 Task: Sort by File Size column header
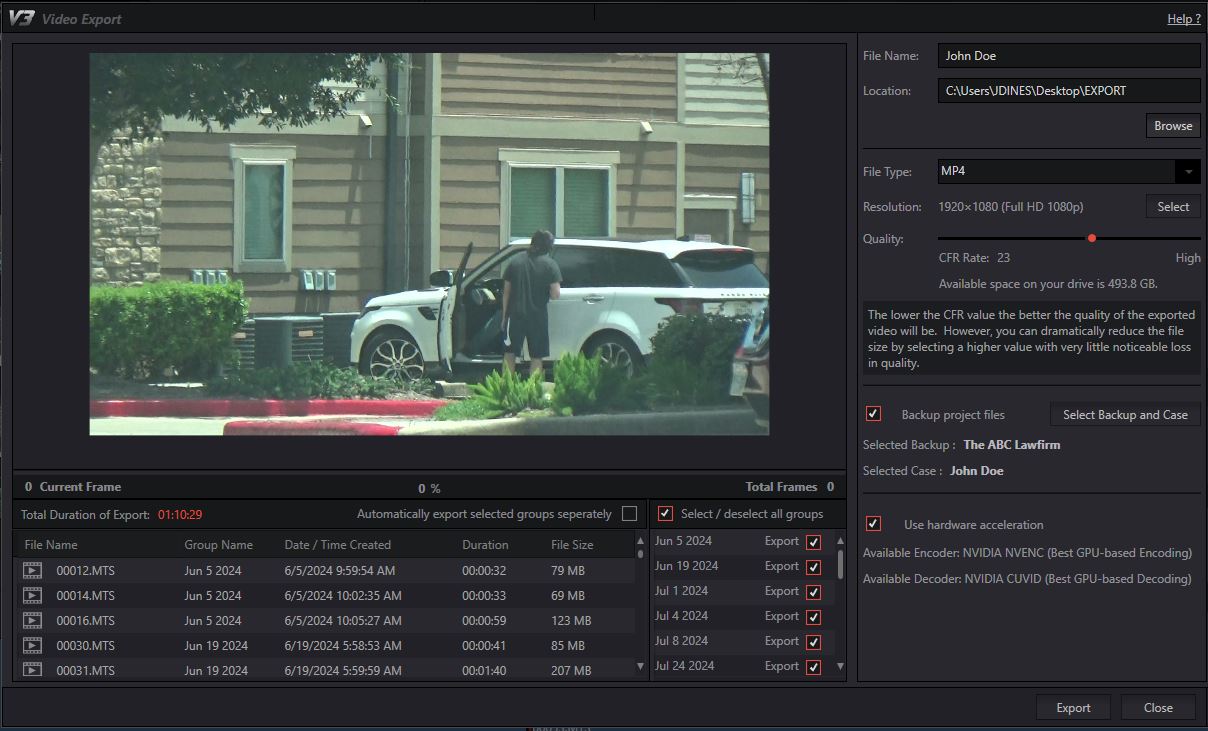[572, 545]
